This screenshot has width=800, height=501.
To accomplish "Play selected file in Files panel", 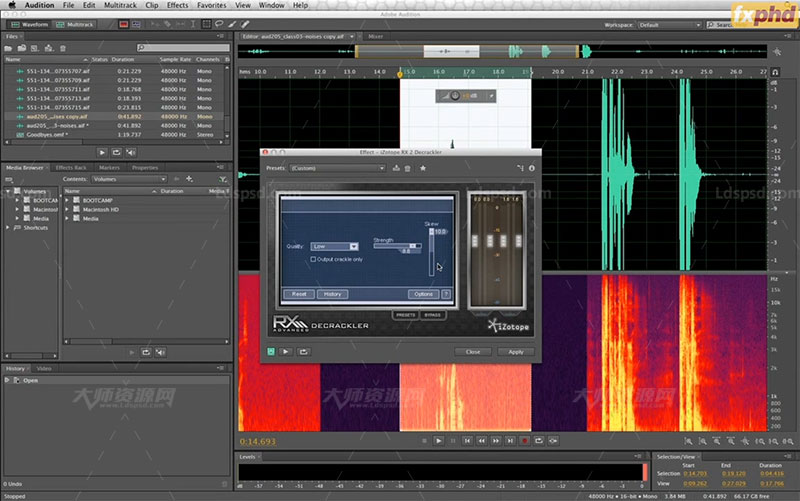I will click(x=102, y=152).
